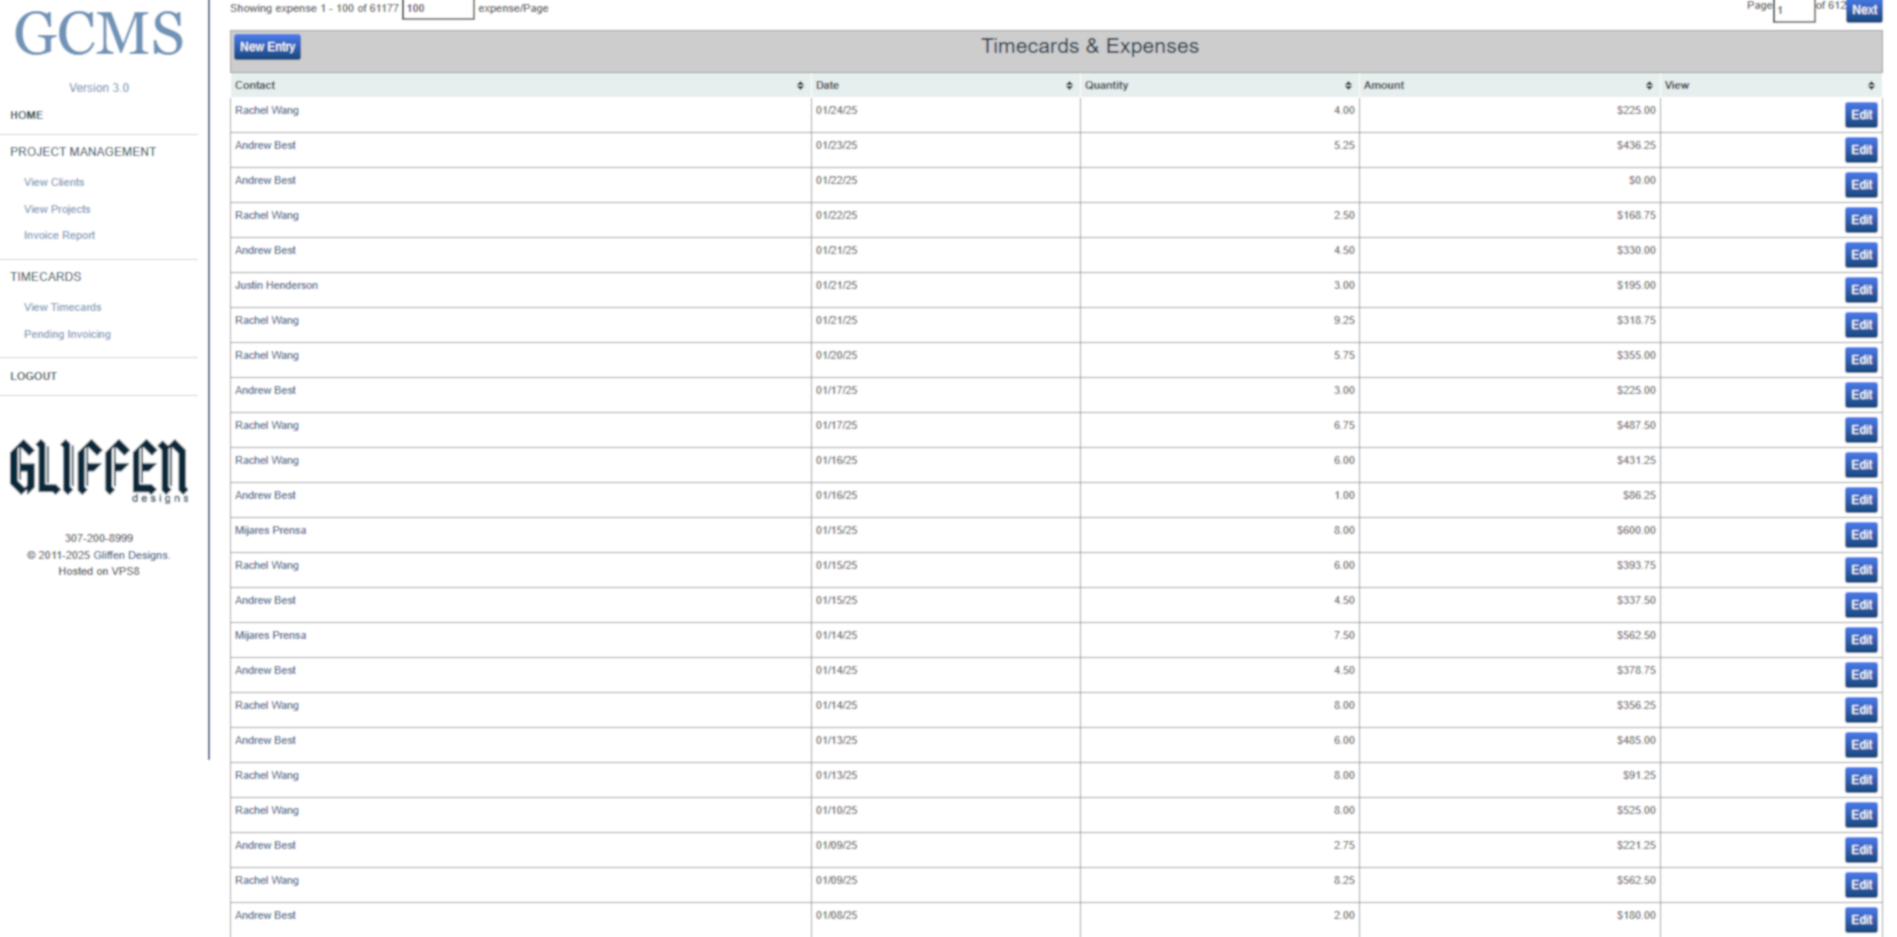
Task: Edit Andrew Best $378.75 entry
Action: click(x=1861, y=675)
